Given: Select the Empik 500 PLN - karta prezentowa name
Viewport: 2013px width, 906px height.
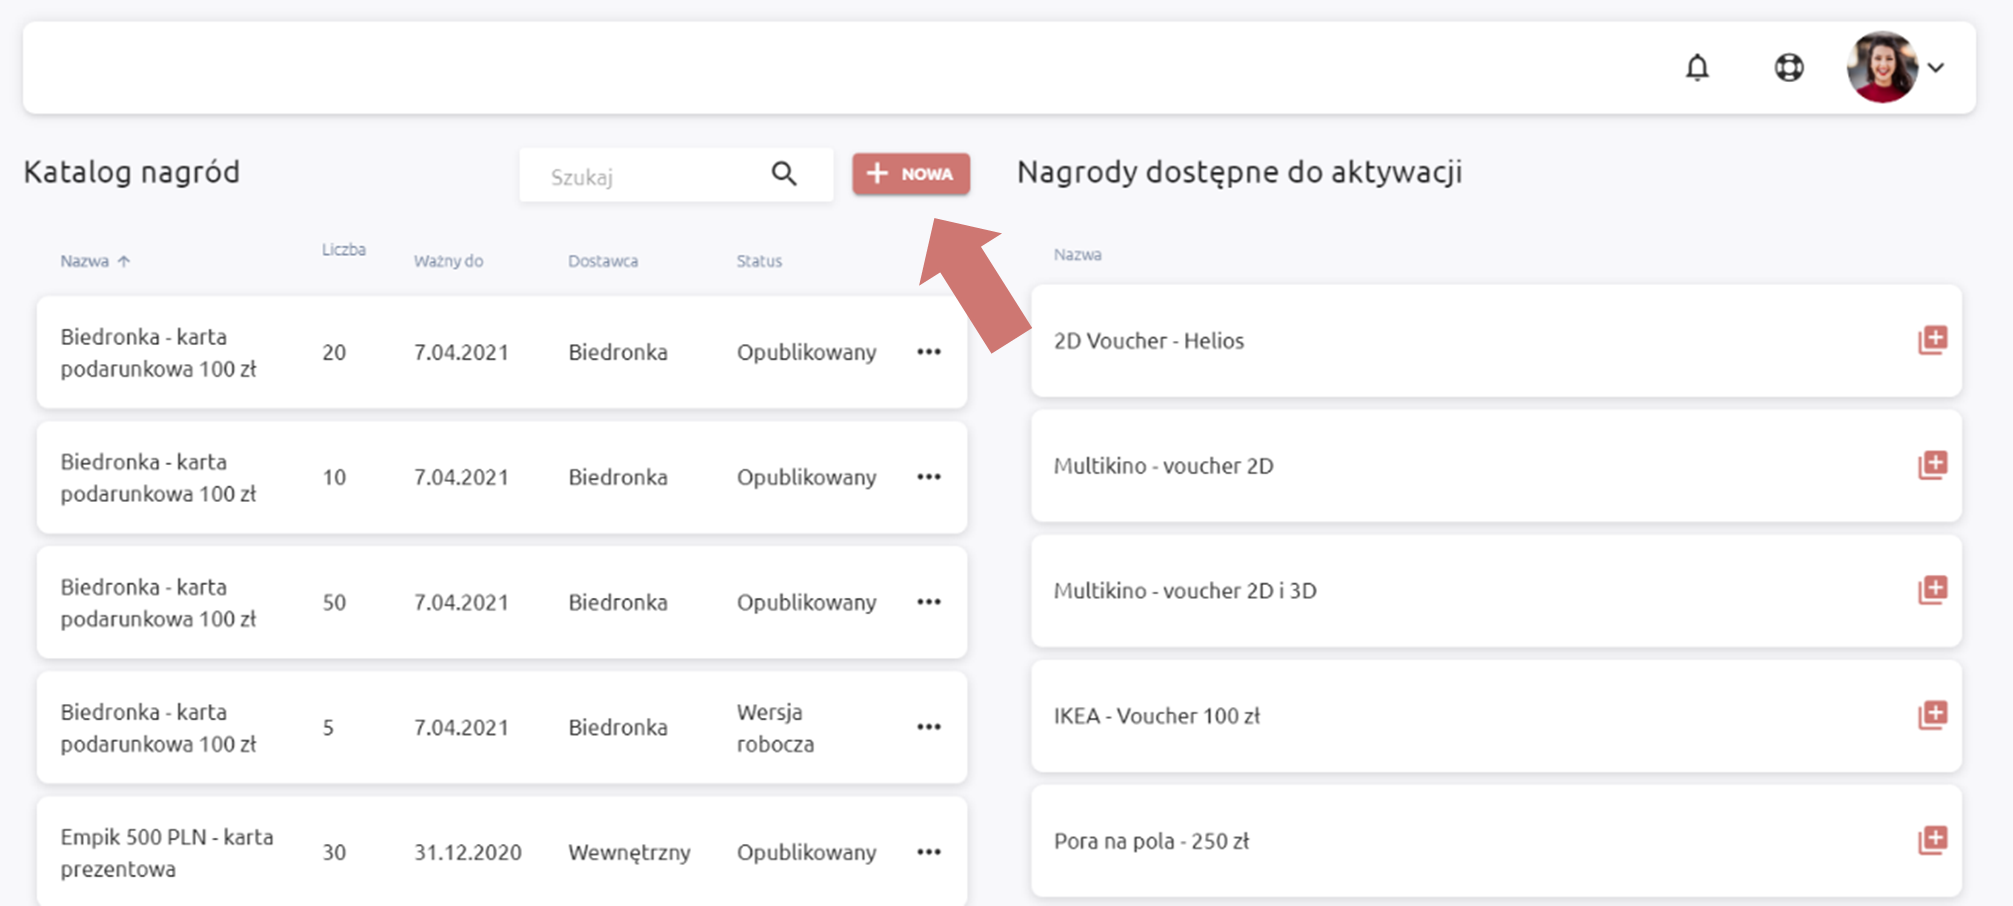Looking at the screenshot, I should [166, 853].
